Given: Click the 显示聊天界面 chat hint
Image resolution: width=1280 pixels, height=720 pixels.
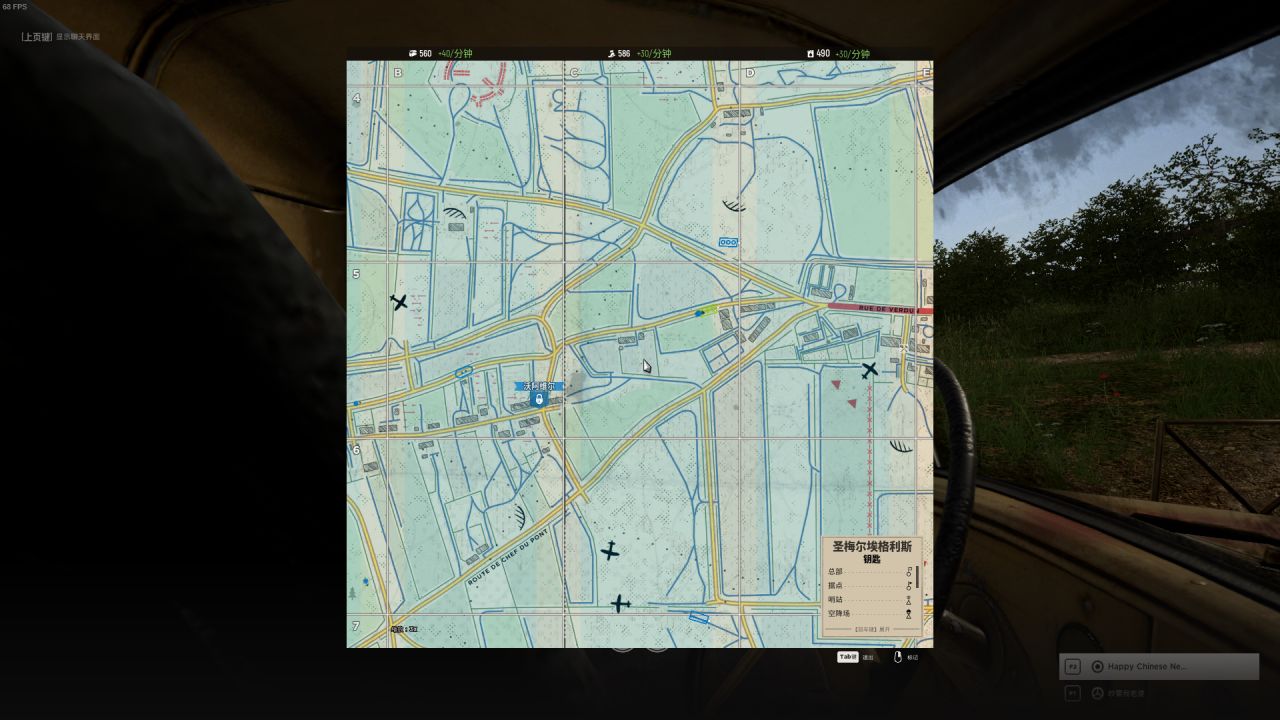Looking at the screenshot, I should click(x=78, y=37).
